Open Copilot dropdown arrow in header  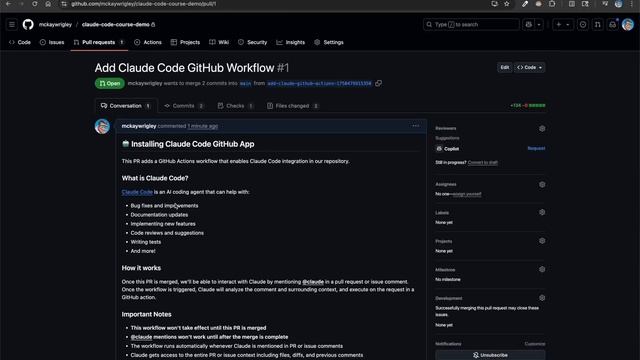point(539,24)
